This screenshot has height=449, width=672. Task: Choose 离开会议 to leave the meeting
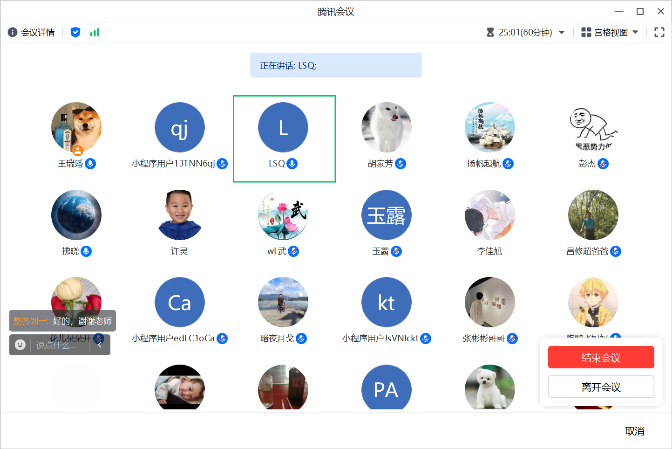(601, 386)
